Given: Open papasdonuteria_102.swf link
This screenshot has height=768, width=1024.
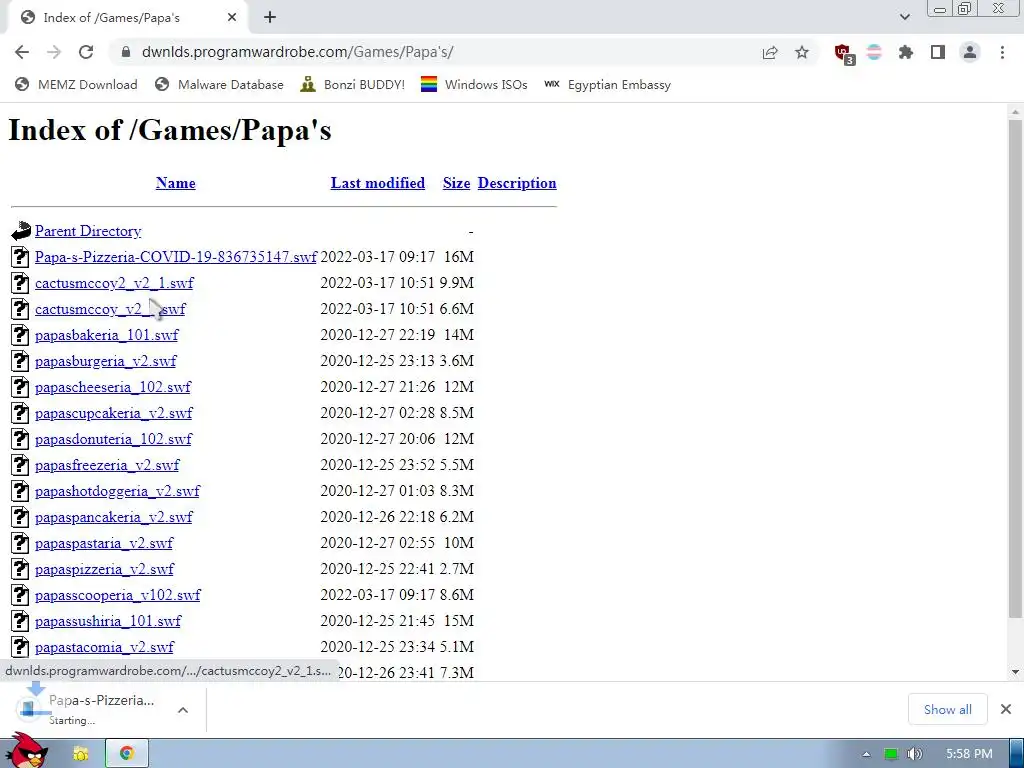Looking at the screenshot, I should pos(114,439).
